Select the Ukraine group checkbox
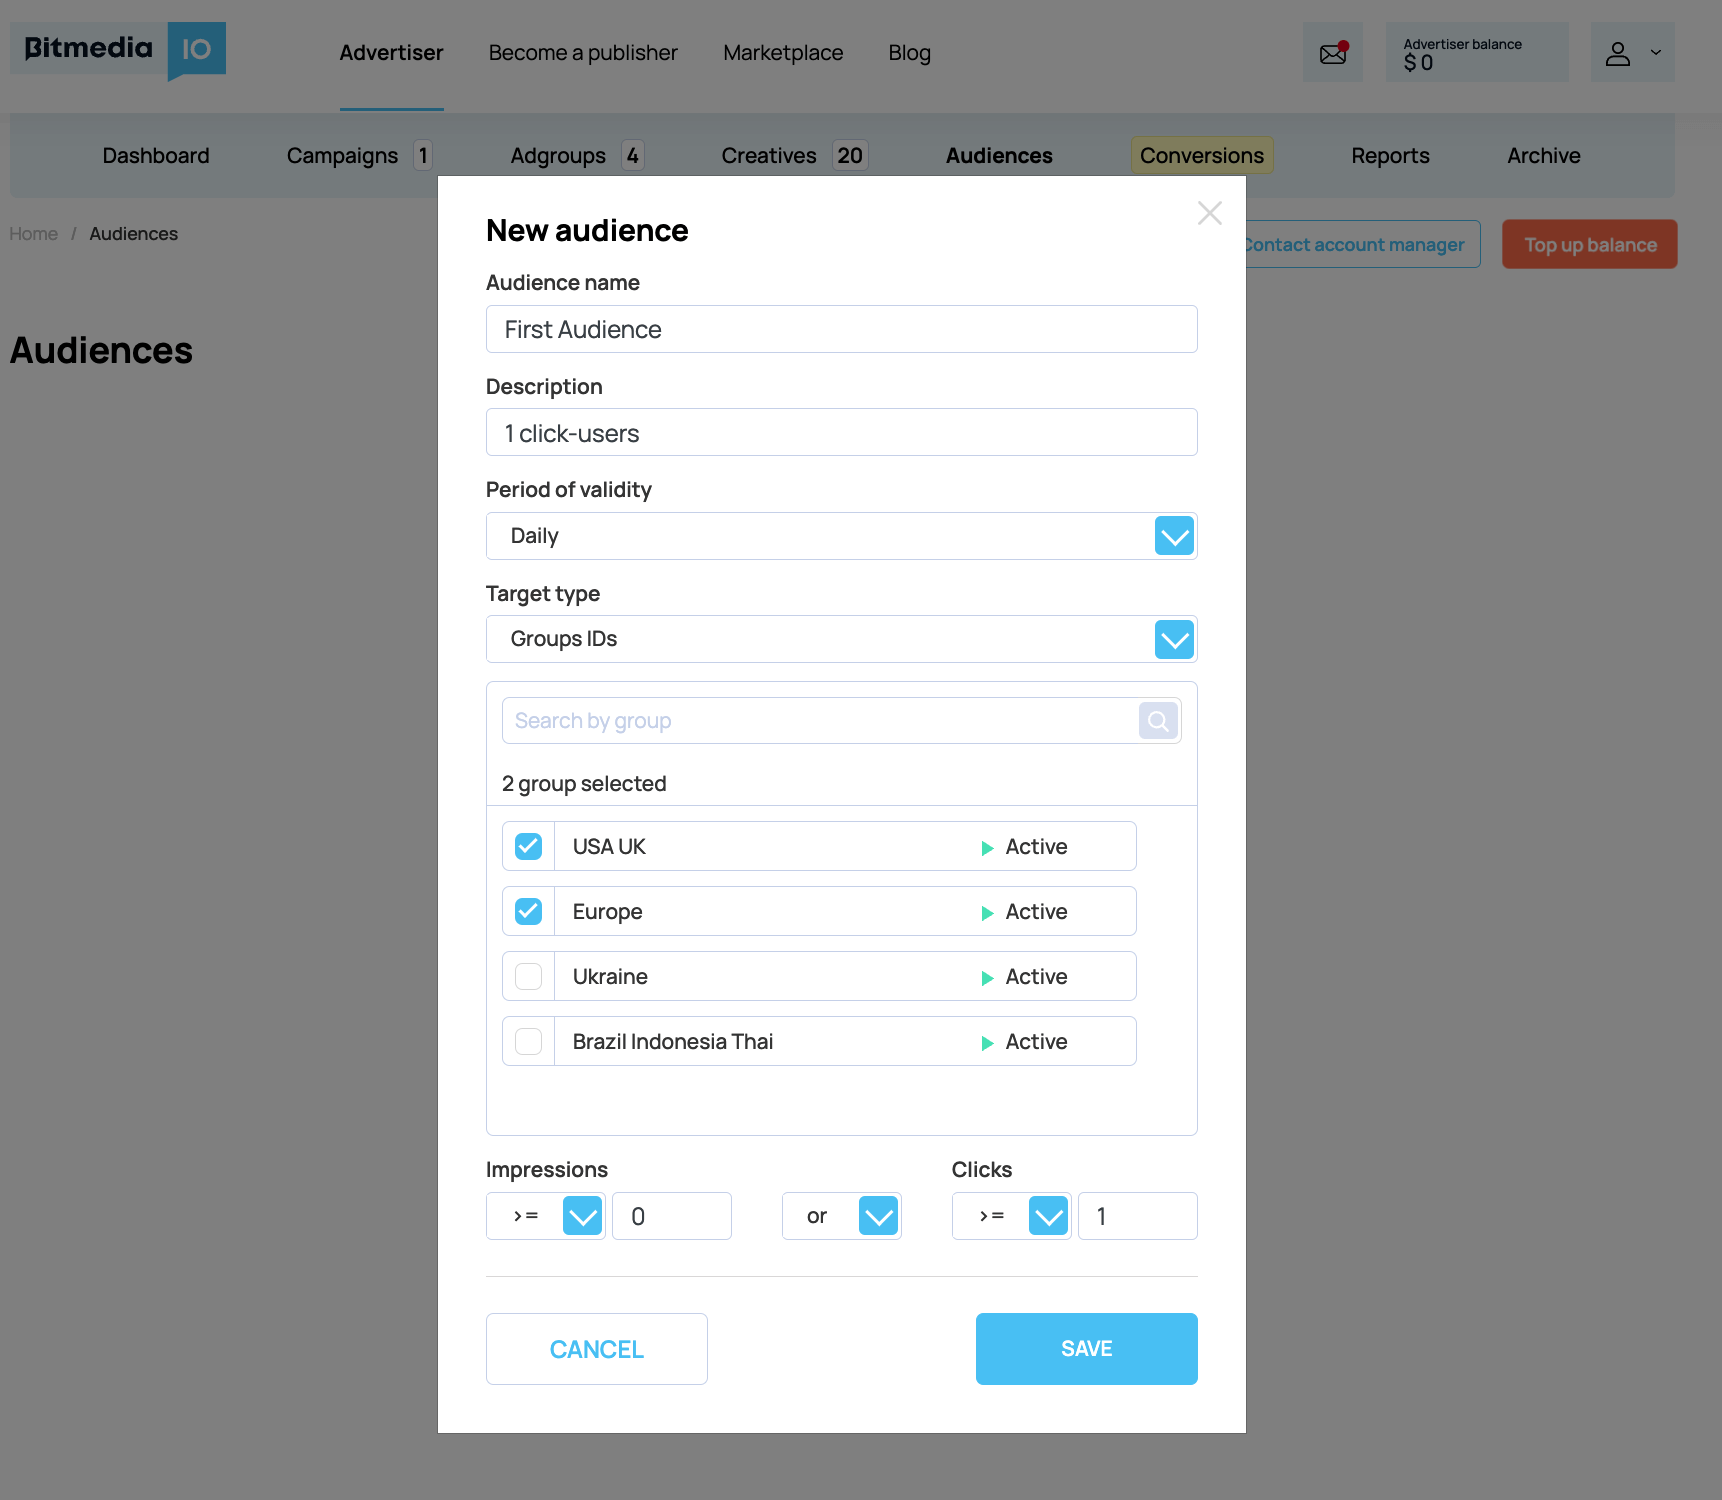The height and width of the screenshot is (1500, 1722). [527, 976]
